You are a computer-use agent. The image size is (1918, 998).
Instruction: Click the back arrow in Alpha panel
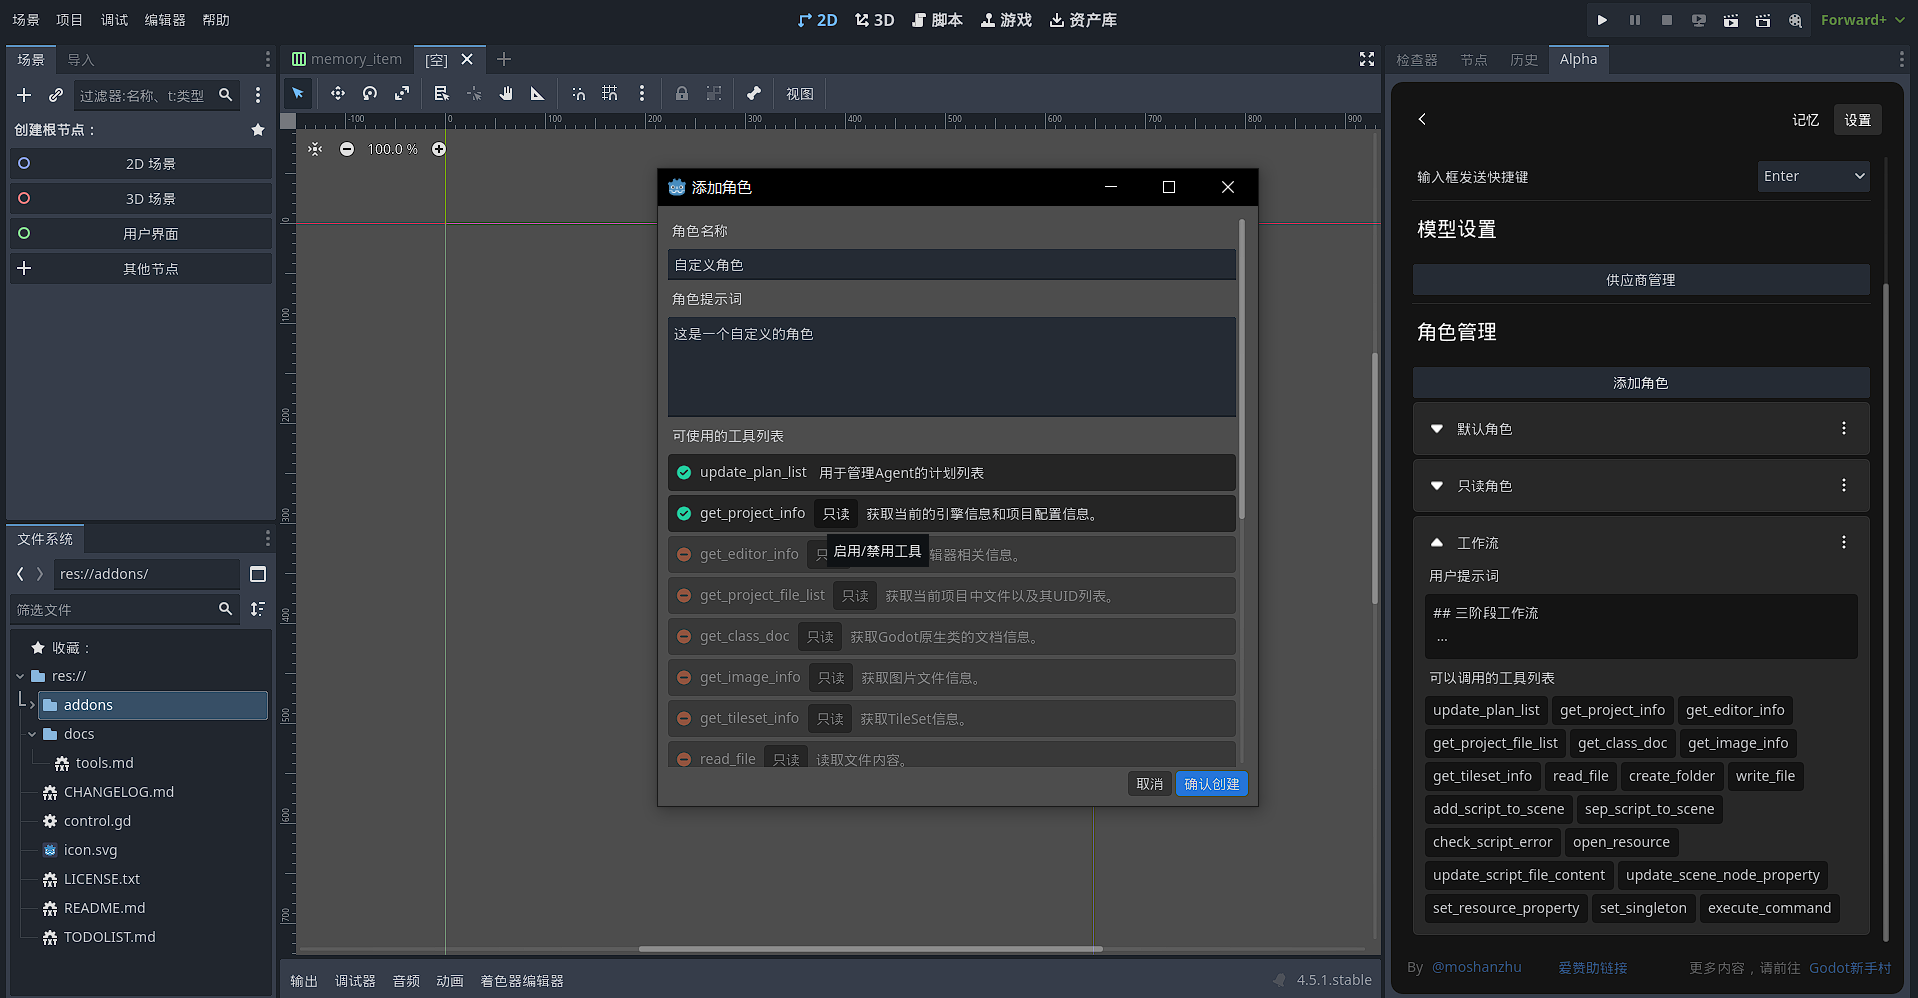click(1422, 120)
